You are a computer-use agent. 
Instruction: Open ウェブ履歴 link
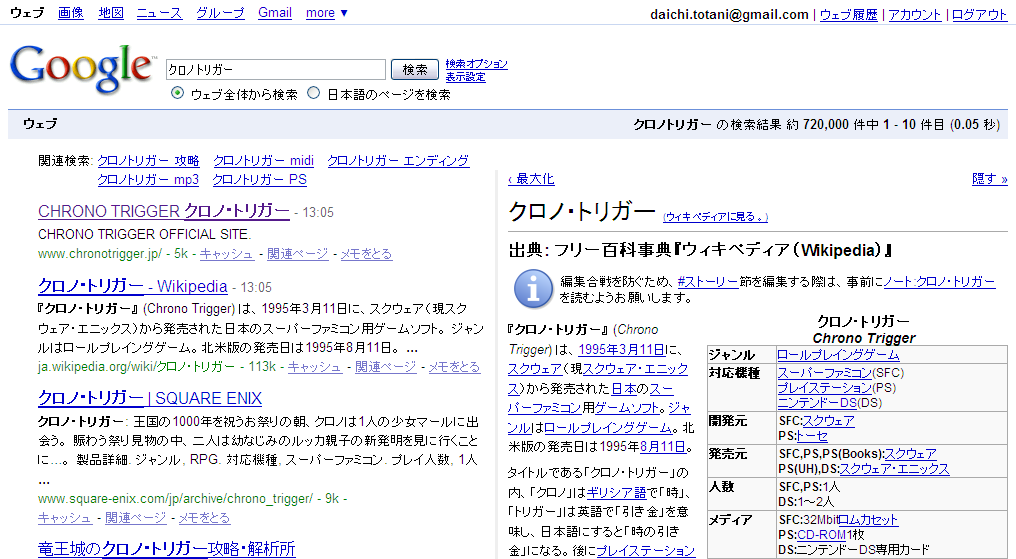(x=848, y=15)
